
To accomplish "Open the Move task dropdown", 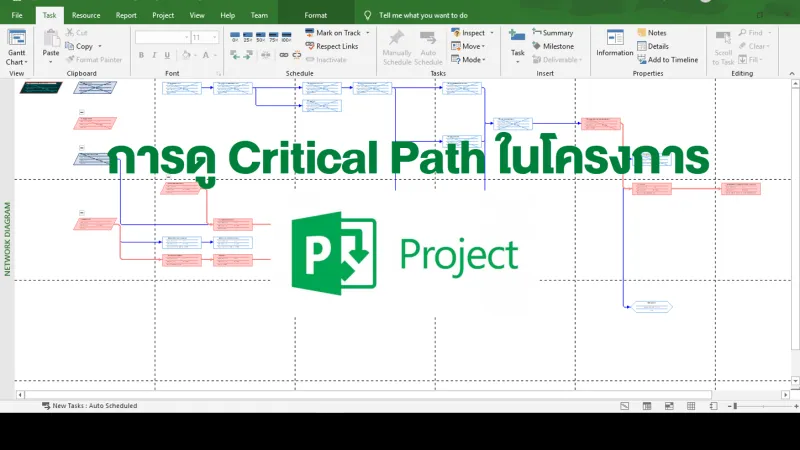I will pos(468,46).
